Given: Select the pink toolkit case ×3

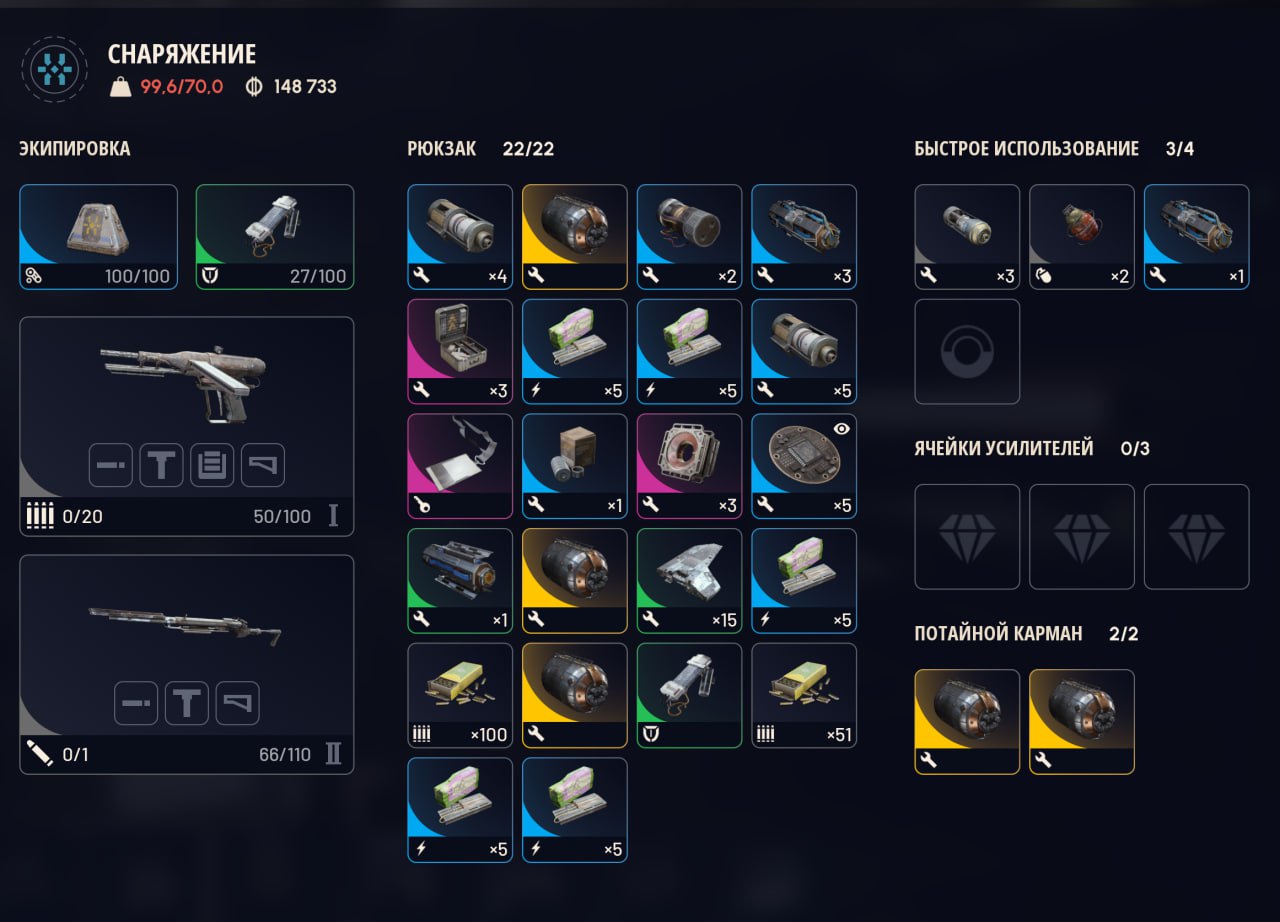Looking at the screenshot, I should tap(460, 351).
